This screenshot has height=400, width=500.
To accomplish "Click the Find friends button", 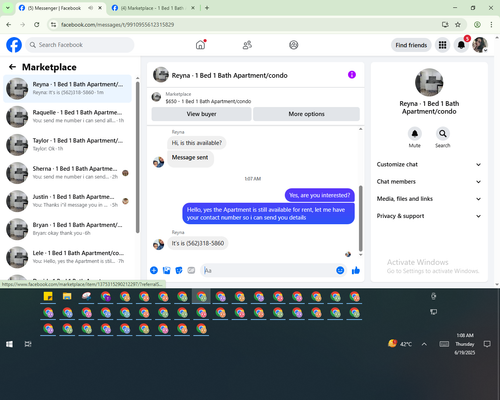I will (411, 45).
